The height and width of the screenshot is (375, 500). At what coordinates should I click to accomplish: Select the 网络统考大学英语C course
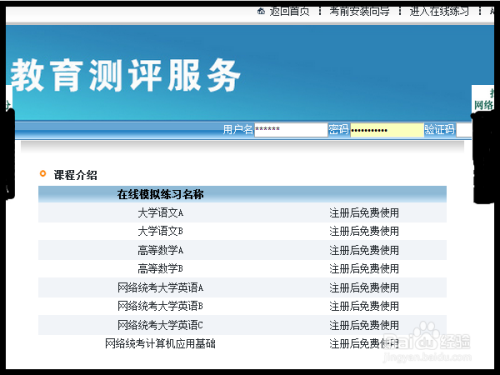click(160, 325)
